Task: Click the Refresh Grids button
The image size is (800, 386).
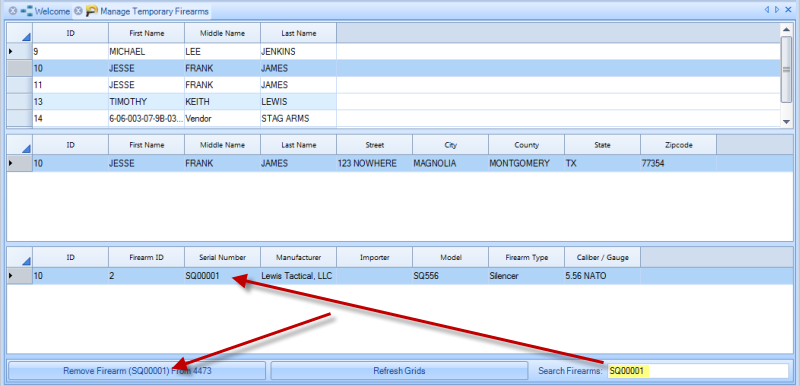Action: (399, 371)
